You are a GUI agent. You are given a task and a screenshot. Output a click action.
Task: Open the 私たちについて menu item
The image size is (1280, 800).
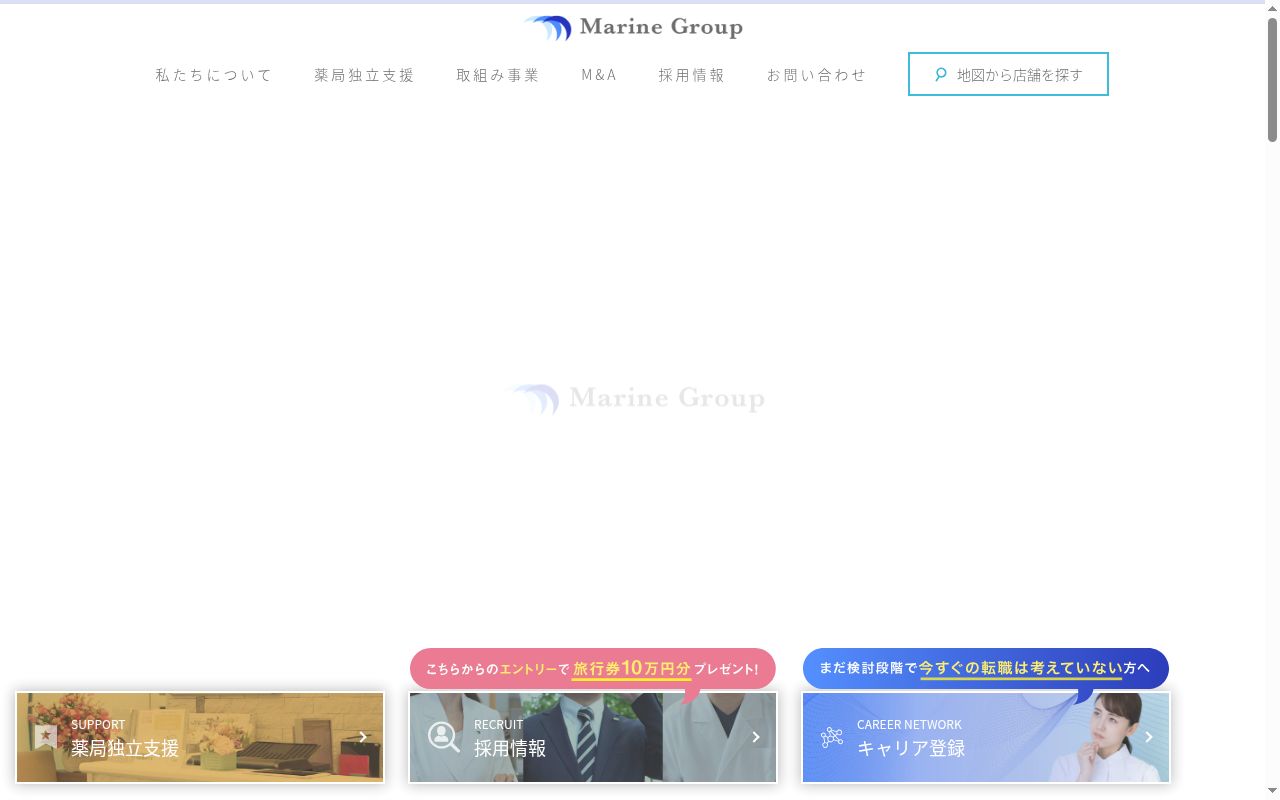click(x=214, y=75)
